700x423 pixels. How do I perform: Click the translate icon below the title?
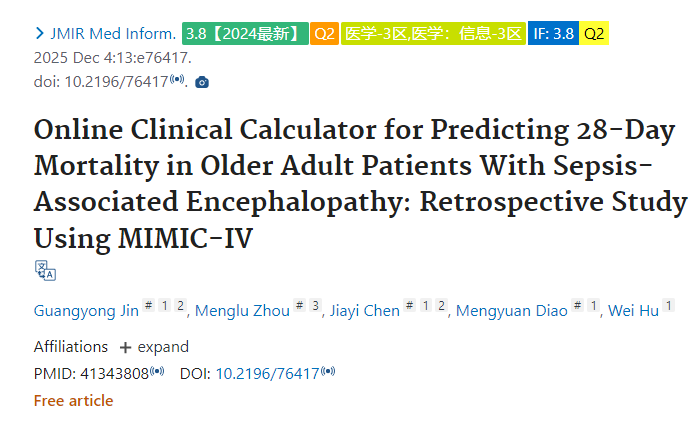(45, 270)
